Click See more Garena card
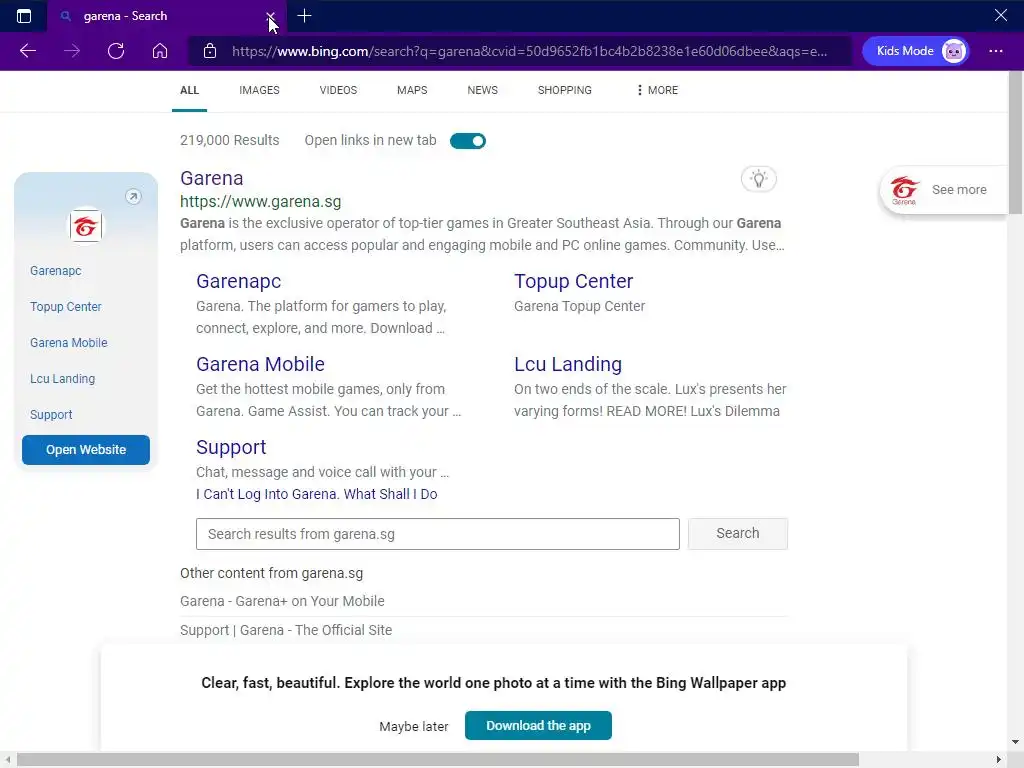 (x=944, y=190)
